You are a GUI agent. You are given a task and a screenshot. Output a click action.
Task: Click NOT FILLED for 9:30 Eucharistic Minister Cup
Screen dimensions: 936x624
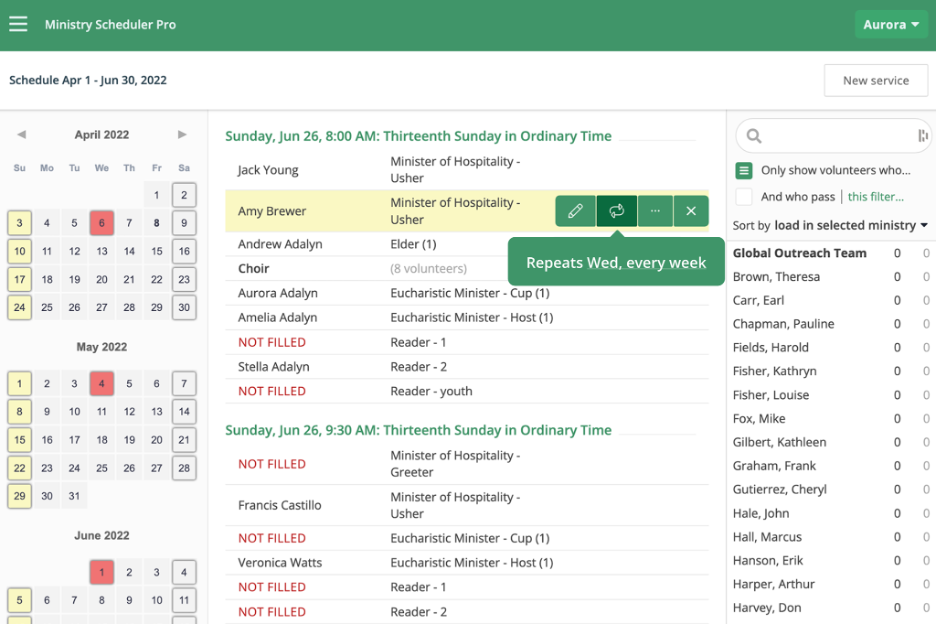click(272, 538)
